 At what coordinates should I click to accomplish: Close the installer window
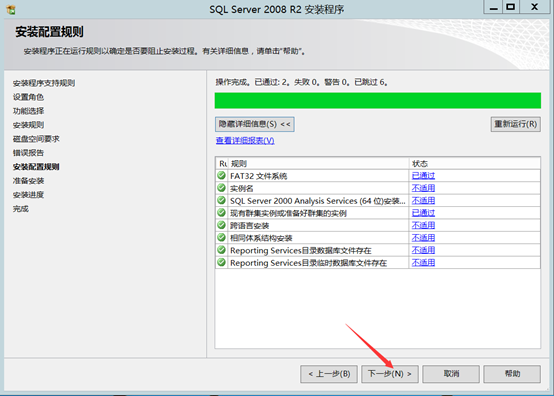(x=535, y=7)
